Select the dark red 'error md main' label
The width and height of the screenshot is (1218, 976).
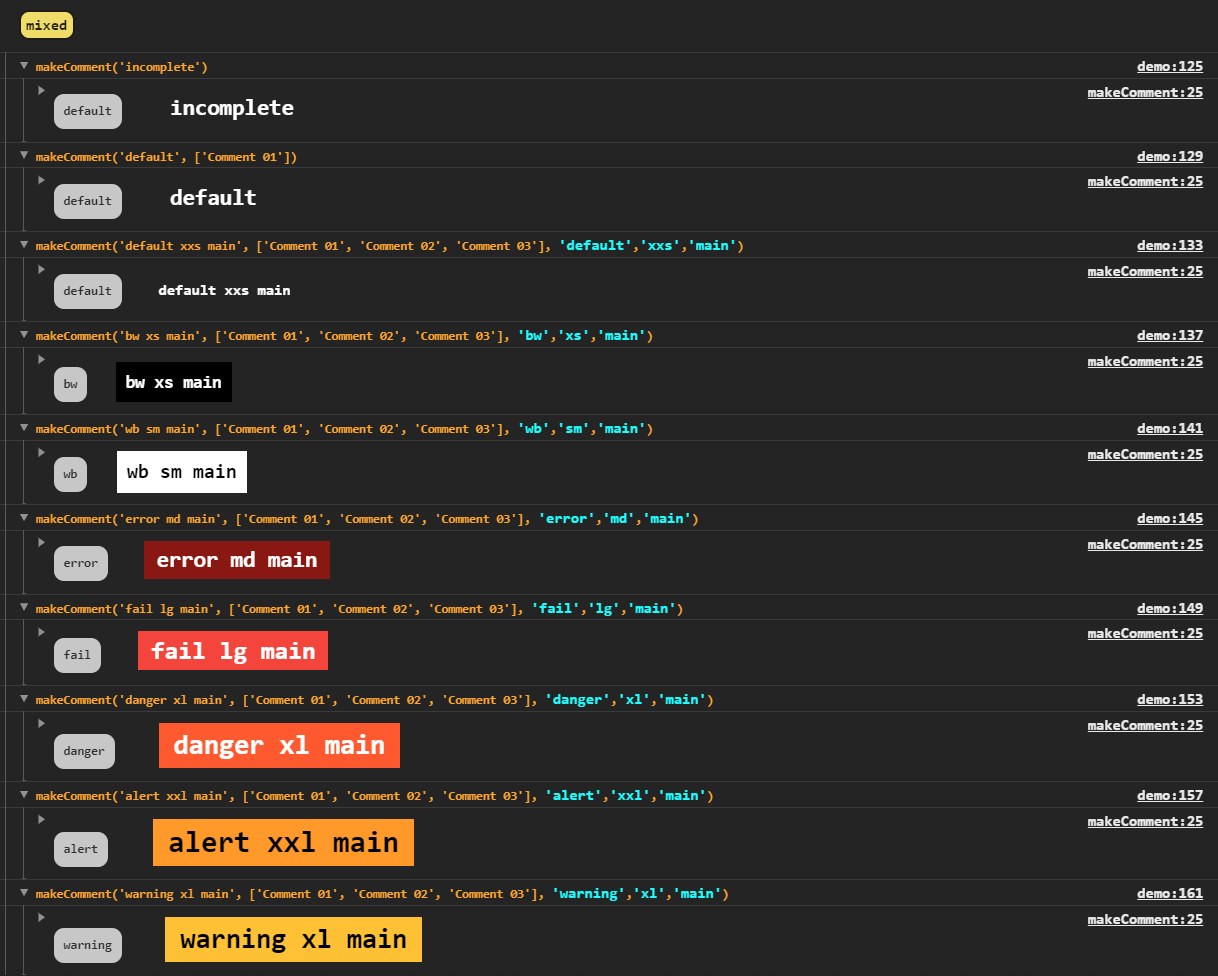(x=237, y=560)
